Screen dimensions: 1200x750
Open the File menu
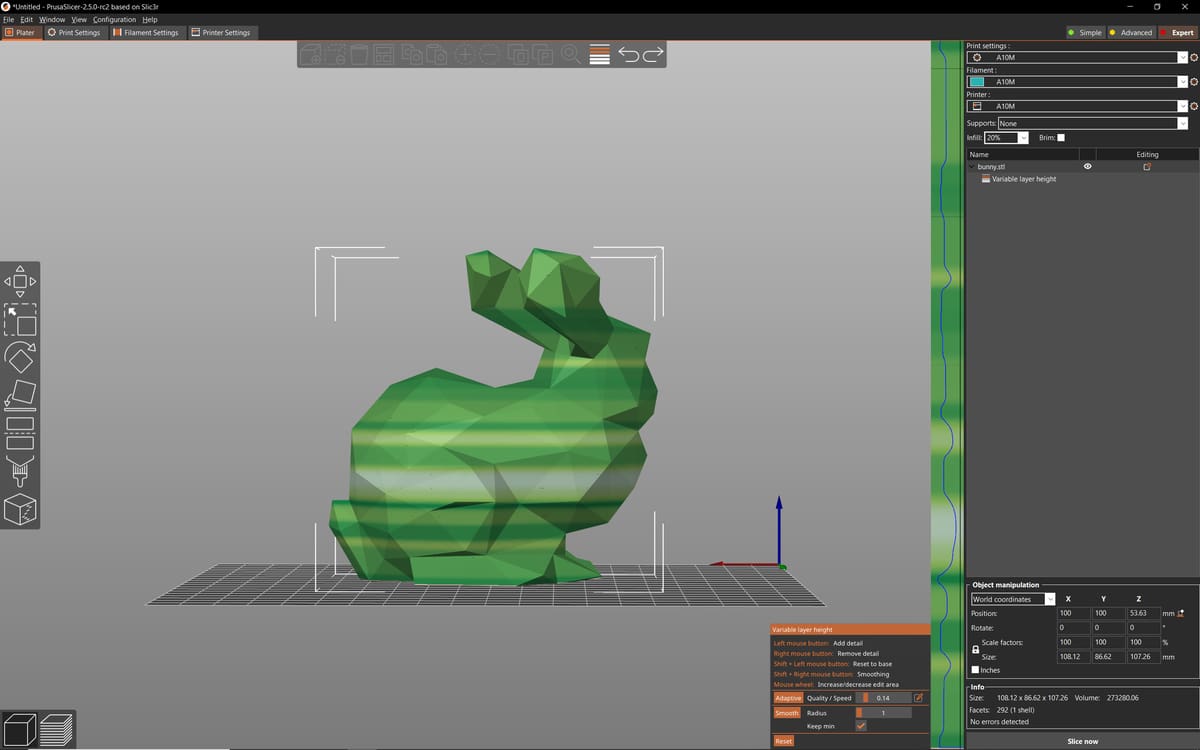pos(8,19)
